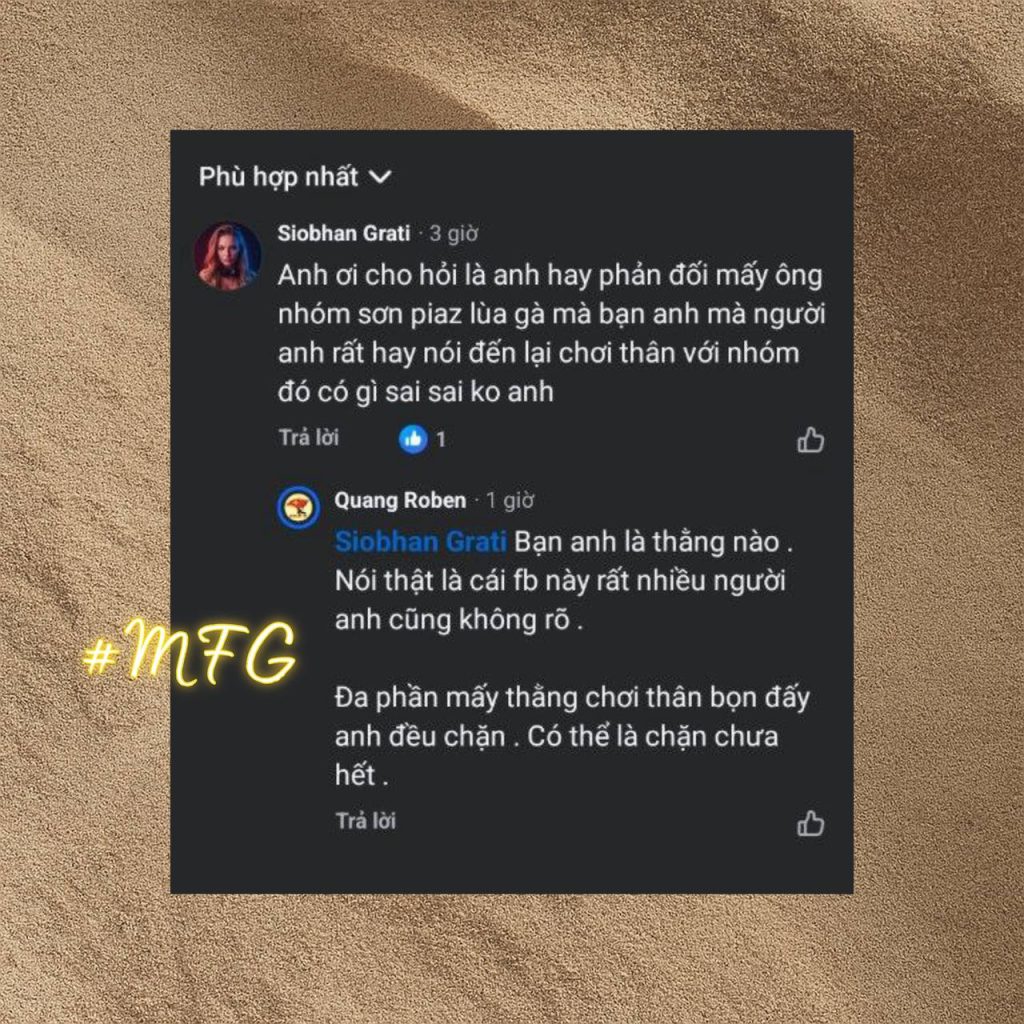Select the reply paragraph starting 'Đa phần'
This screenshot has height=1024, width=1024.
(572, 736)
